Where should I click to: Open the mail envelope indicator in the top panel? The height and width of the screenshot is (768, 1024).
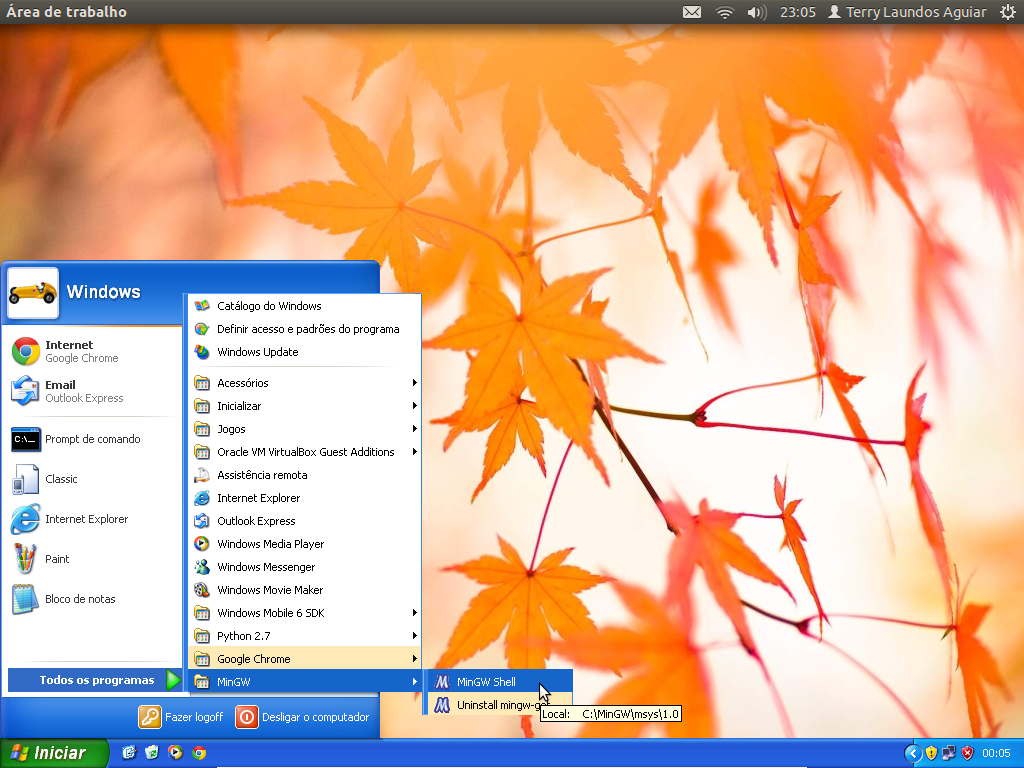[x=692, y=12]
